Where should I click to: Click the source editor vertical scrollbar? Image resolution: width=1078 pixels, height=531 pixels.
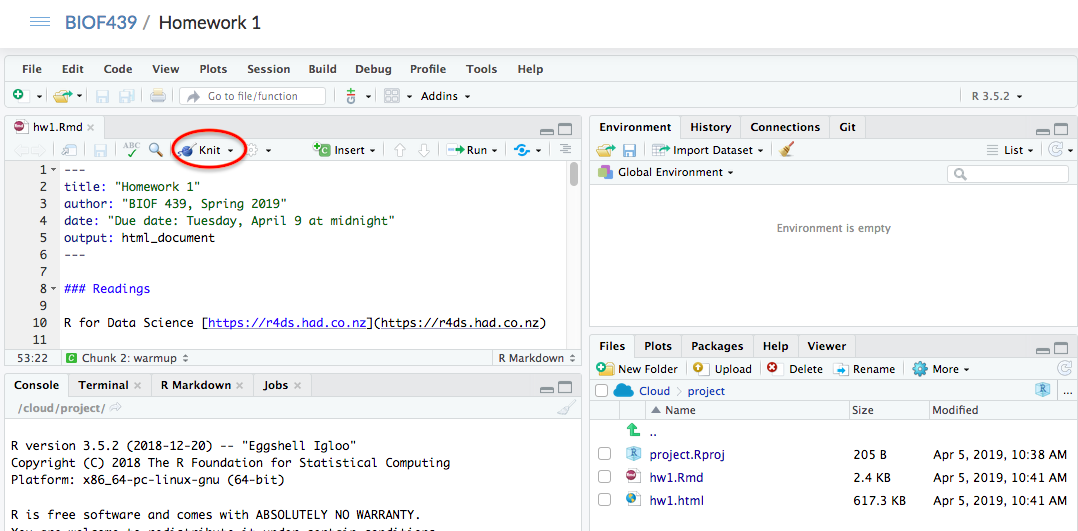(x=573, y=174)
